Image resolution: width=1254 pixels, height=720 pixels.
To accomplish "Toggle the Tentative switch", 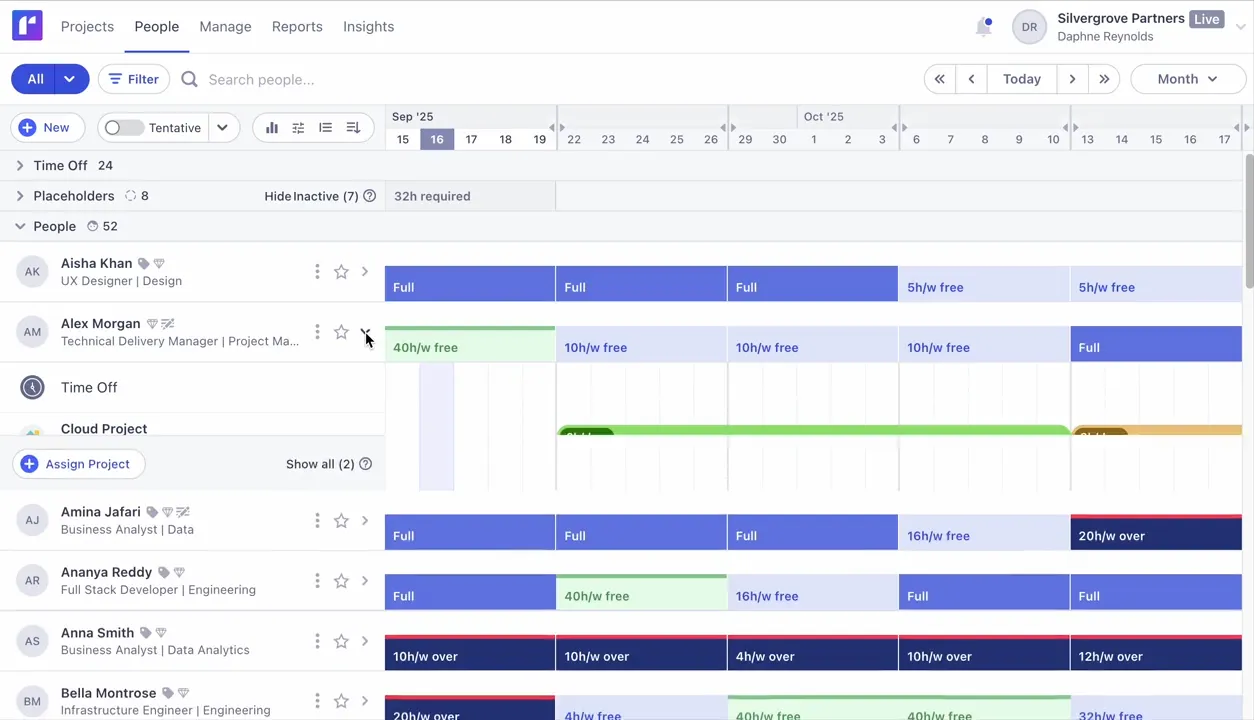I will click(x=124, y=128).
